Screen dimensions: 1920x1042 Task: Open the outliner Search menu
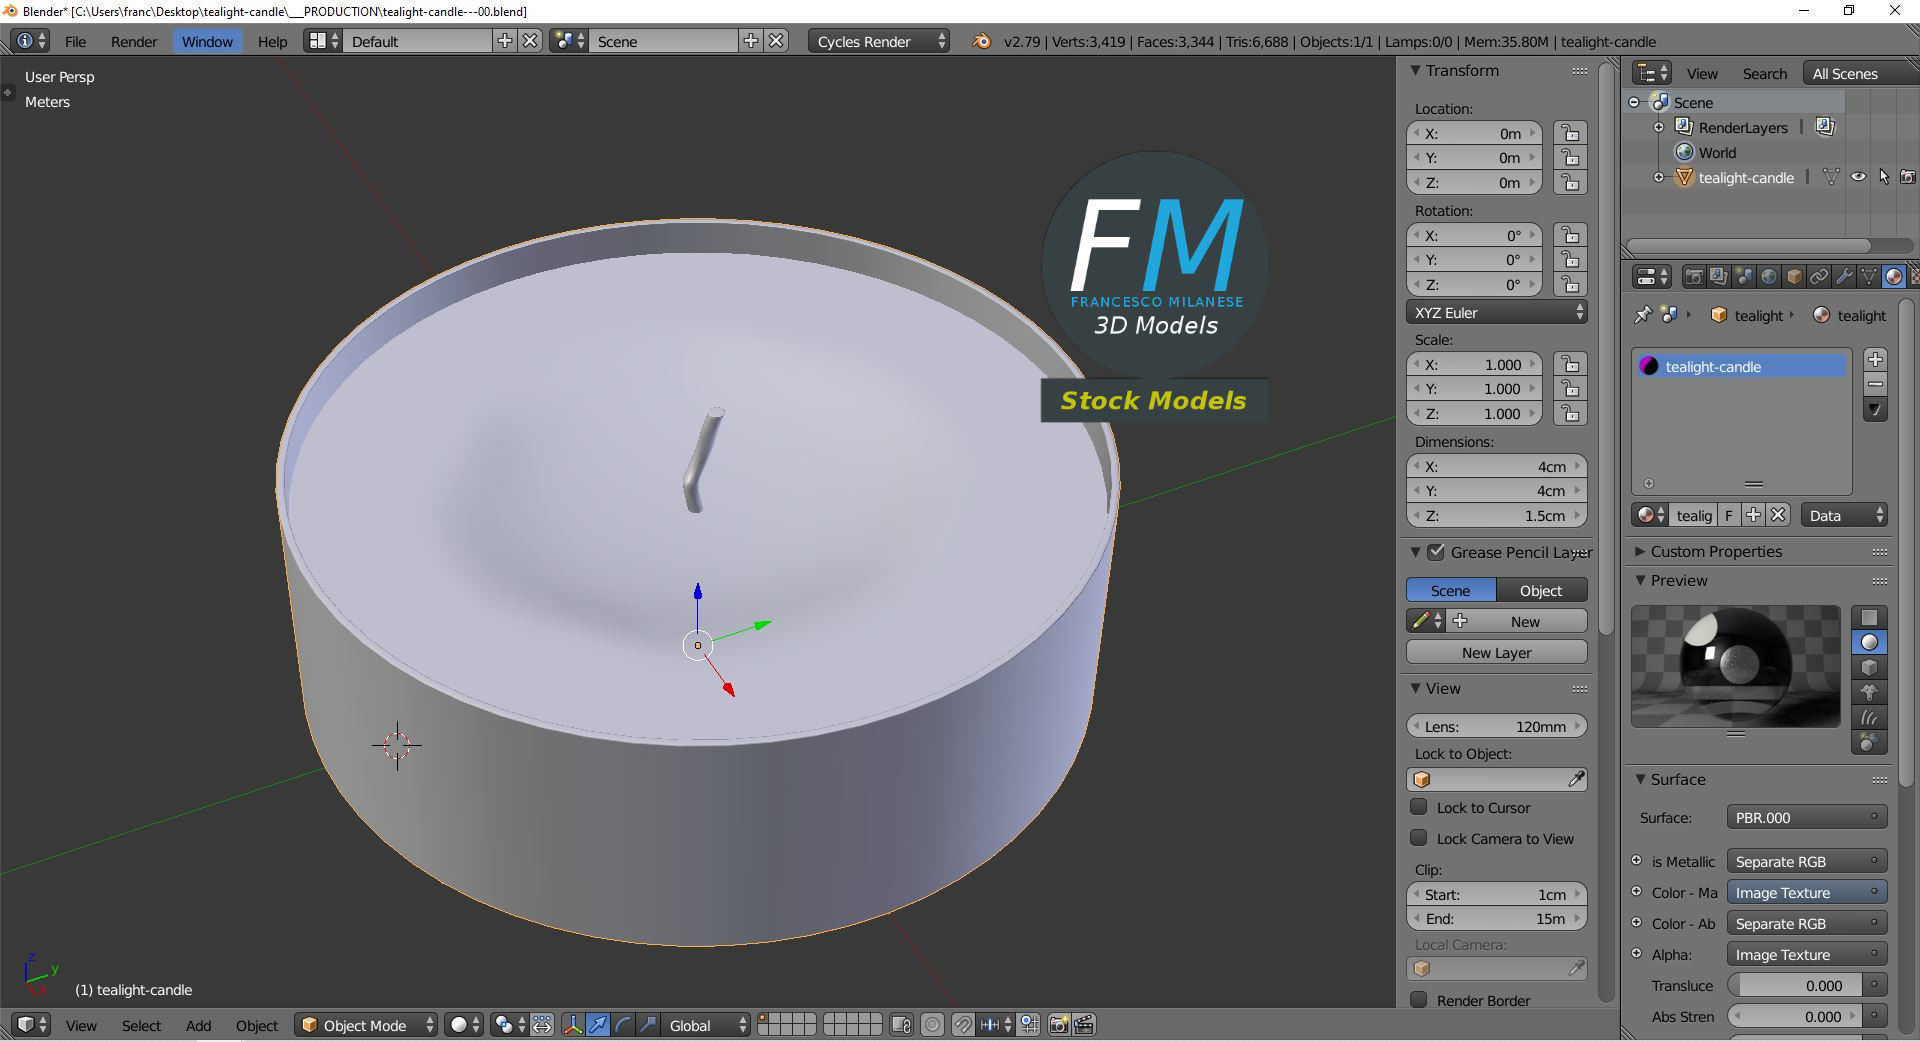[x=1764, y=74]
